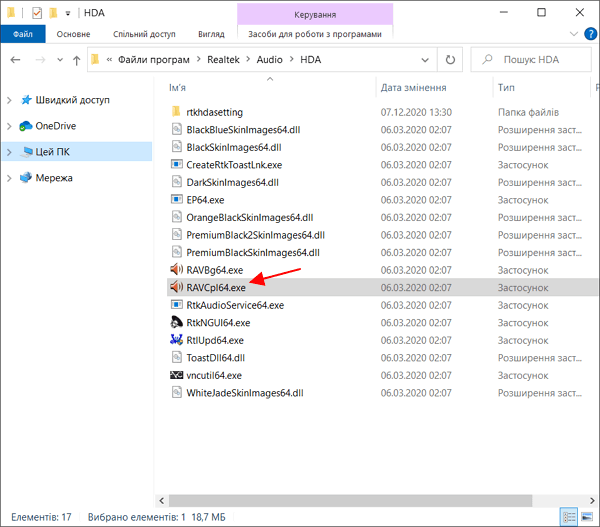Click Папка файлів type cell

(x=528, y=112)
